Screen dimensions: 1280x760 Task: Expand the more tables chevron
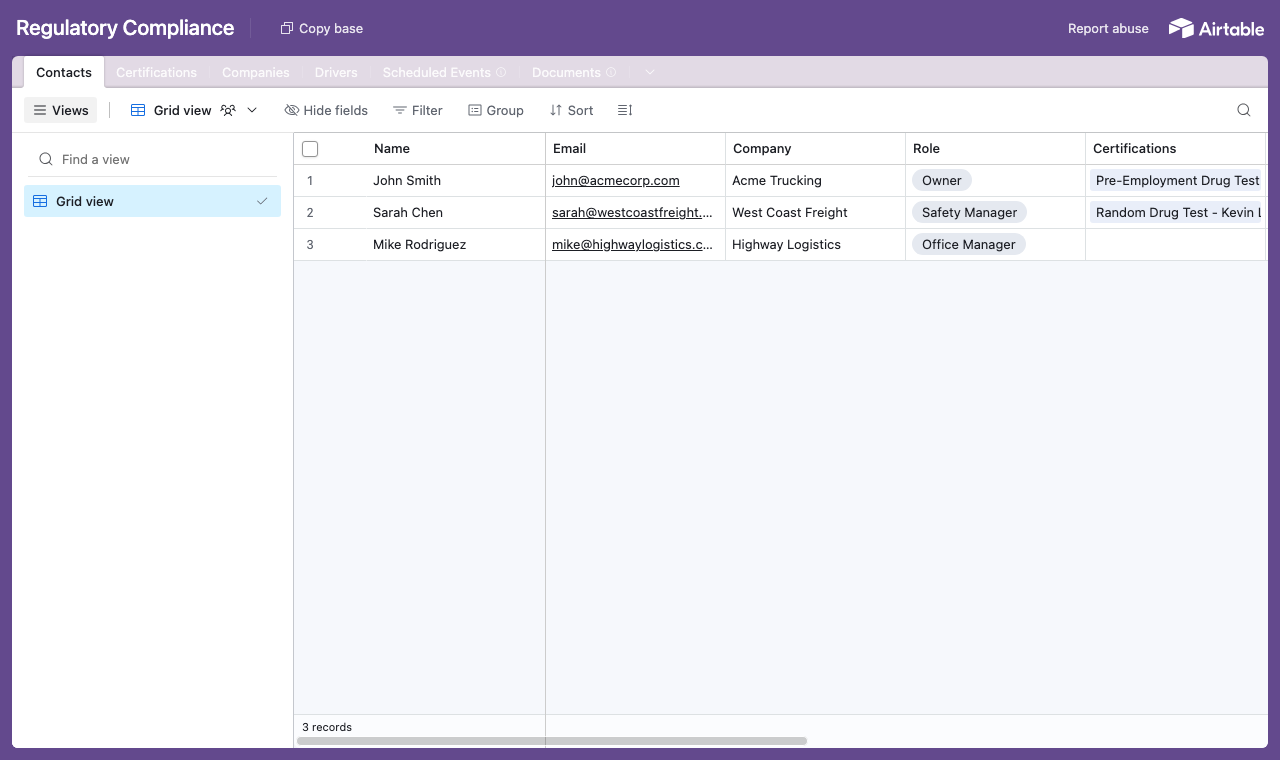click(650, 72)
